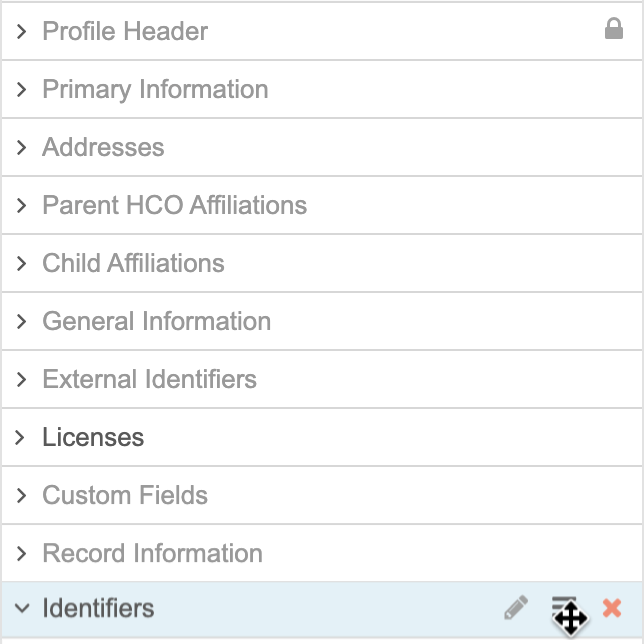Viewport: 644px width, 644px height.
Task: Collapse the Identifiers section chevron
Action: point(22,608)
